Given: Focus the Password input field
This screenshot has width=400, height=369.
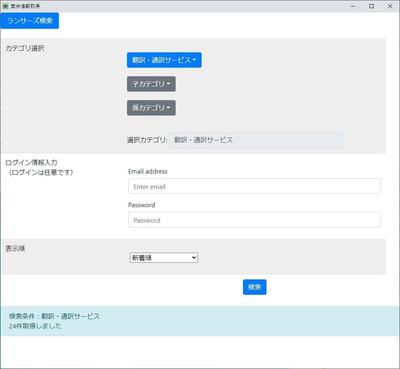Looking at the screenshot, I should pyautogui.click(x=254, y=220).
